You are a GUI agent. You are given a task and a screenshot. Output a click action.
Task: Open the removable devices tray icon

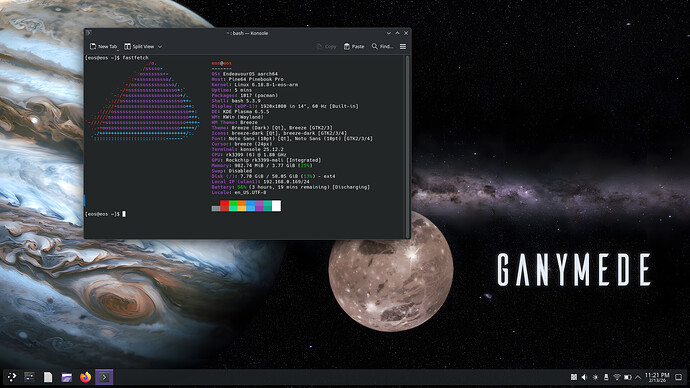coord(606,377)
